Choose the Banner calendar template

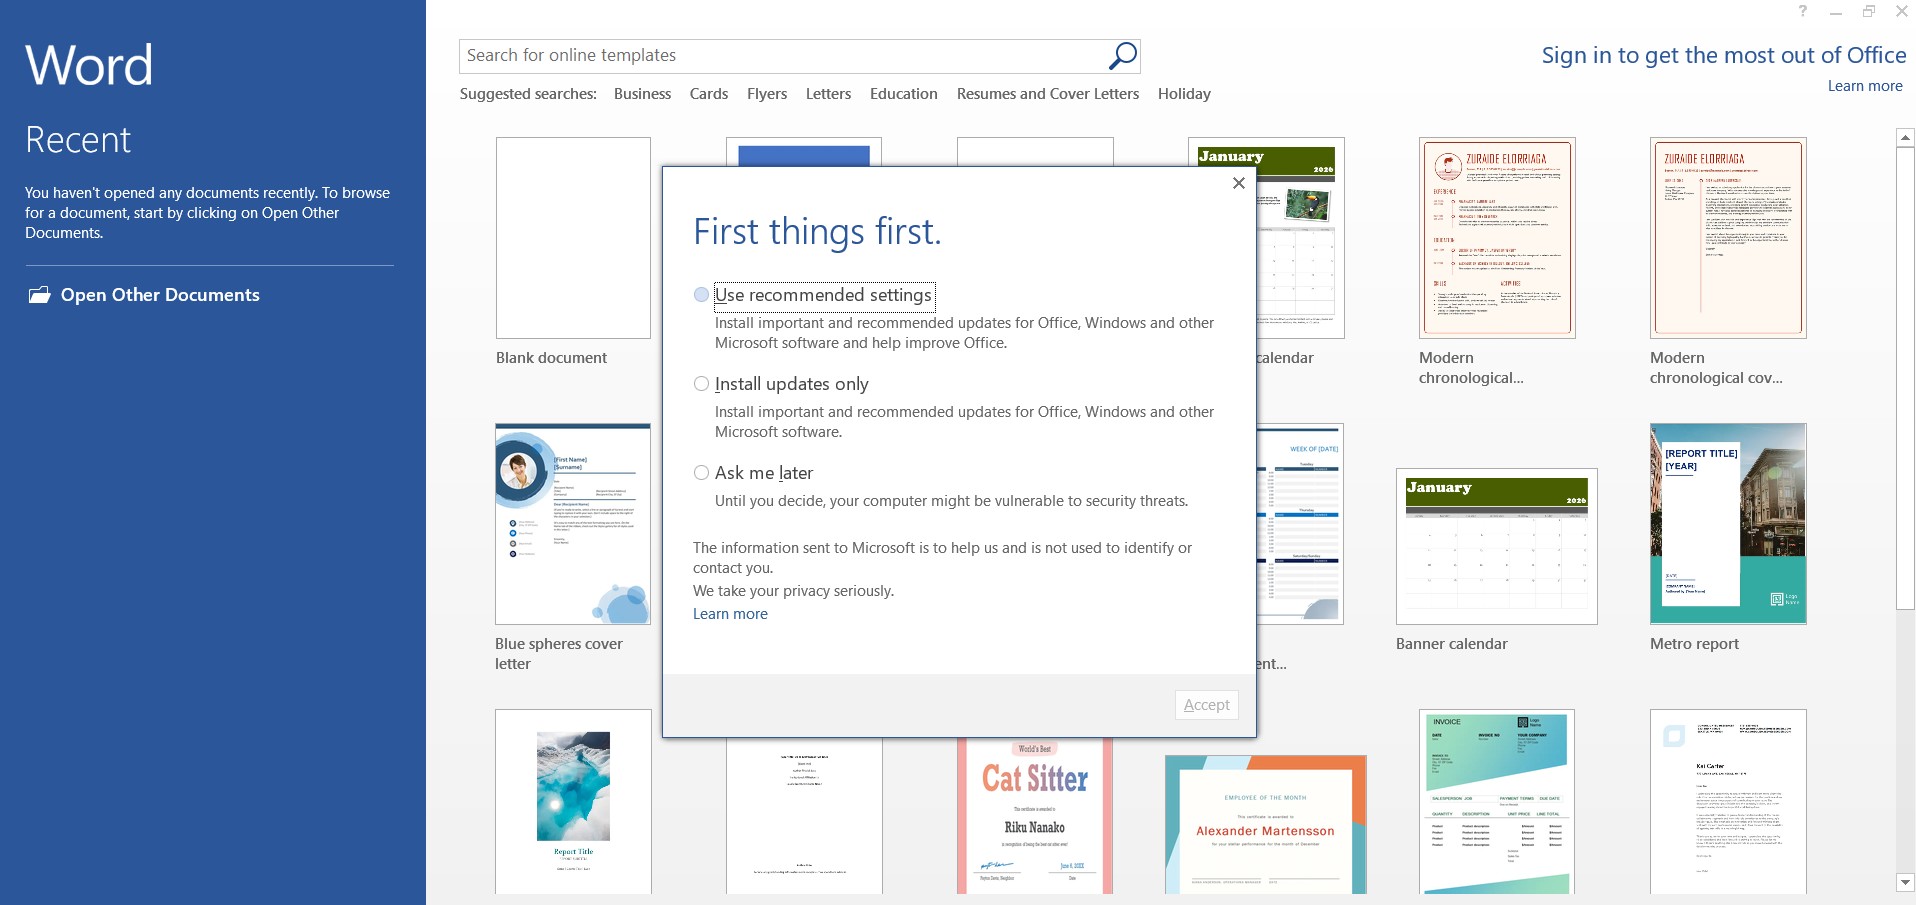[x=1496, y=546]
